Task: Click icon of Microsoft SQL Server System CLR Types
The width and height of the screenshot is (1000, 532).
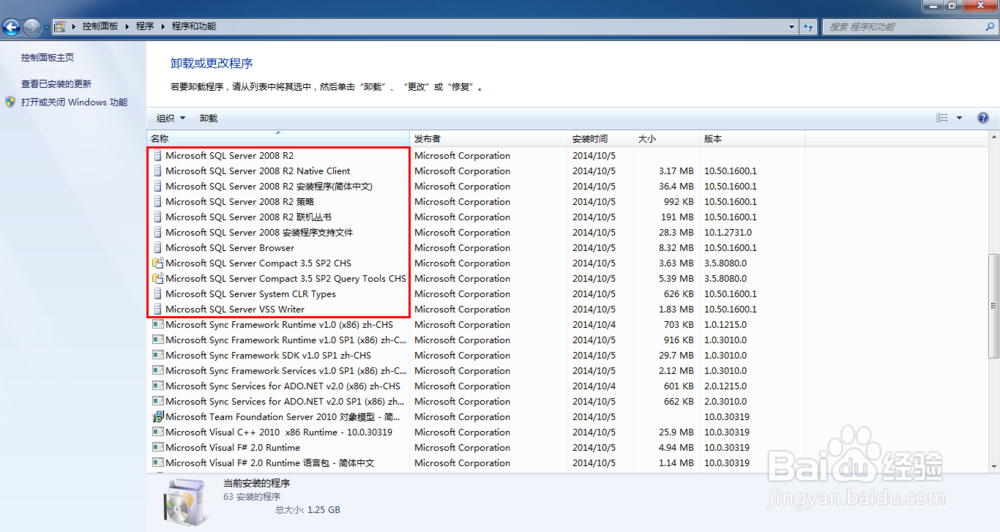Action: pyautogui.click(x=158, y=294)
